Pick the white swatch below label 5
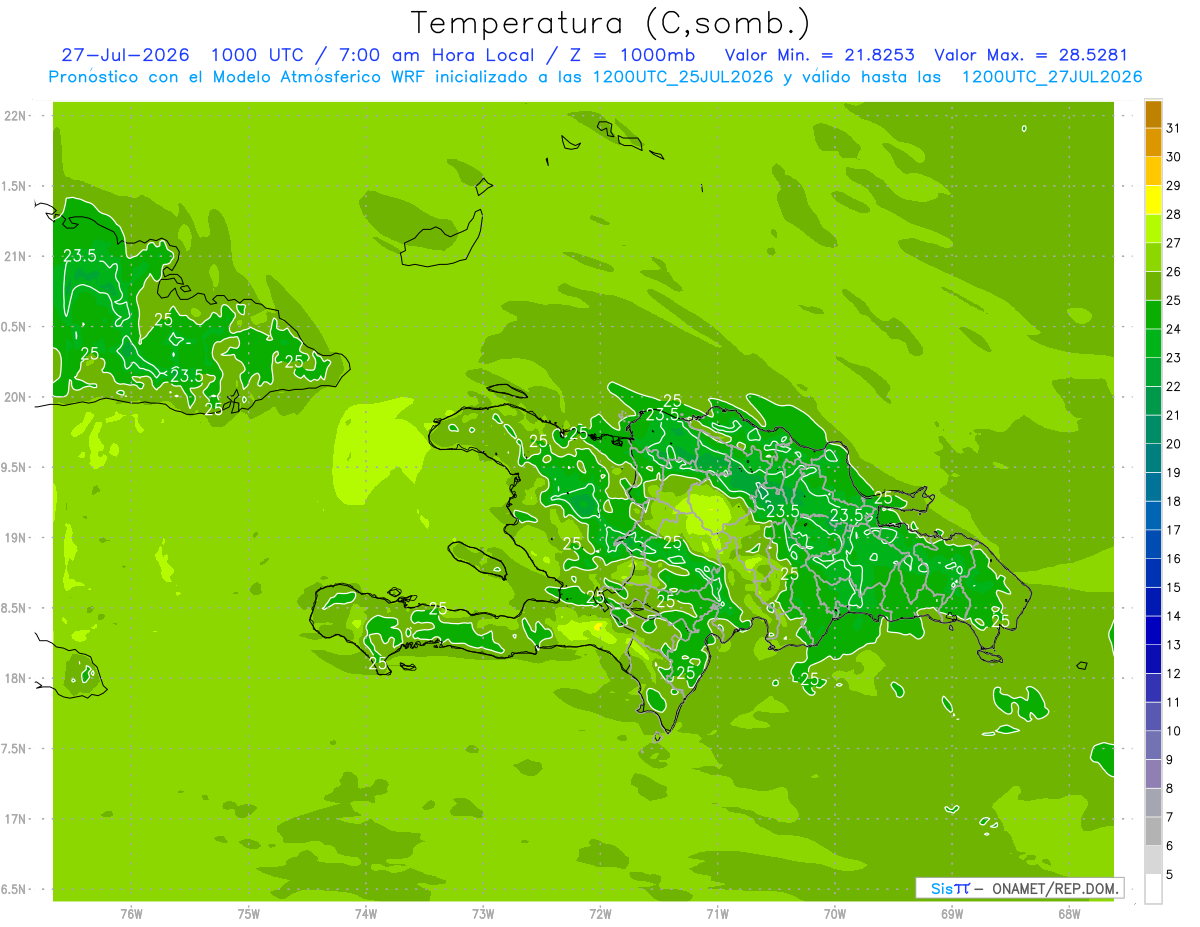 pos(1153,889)
